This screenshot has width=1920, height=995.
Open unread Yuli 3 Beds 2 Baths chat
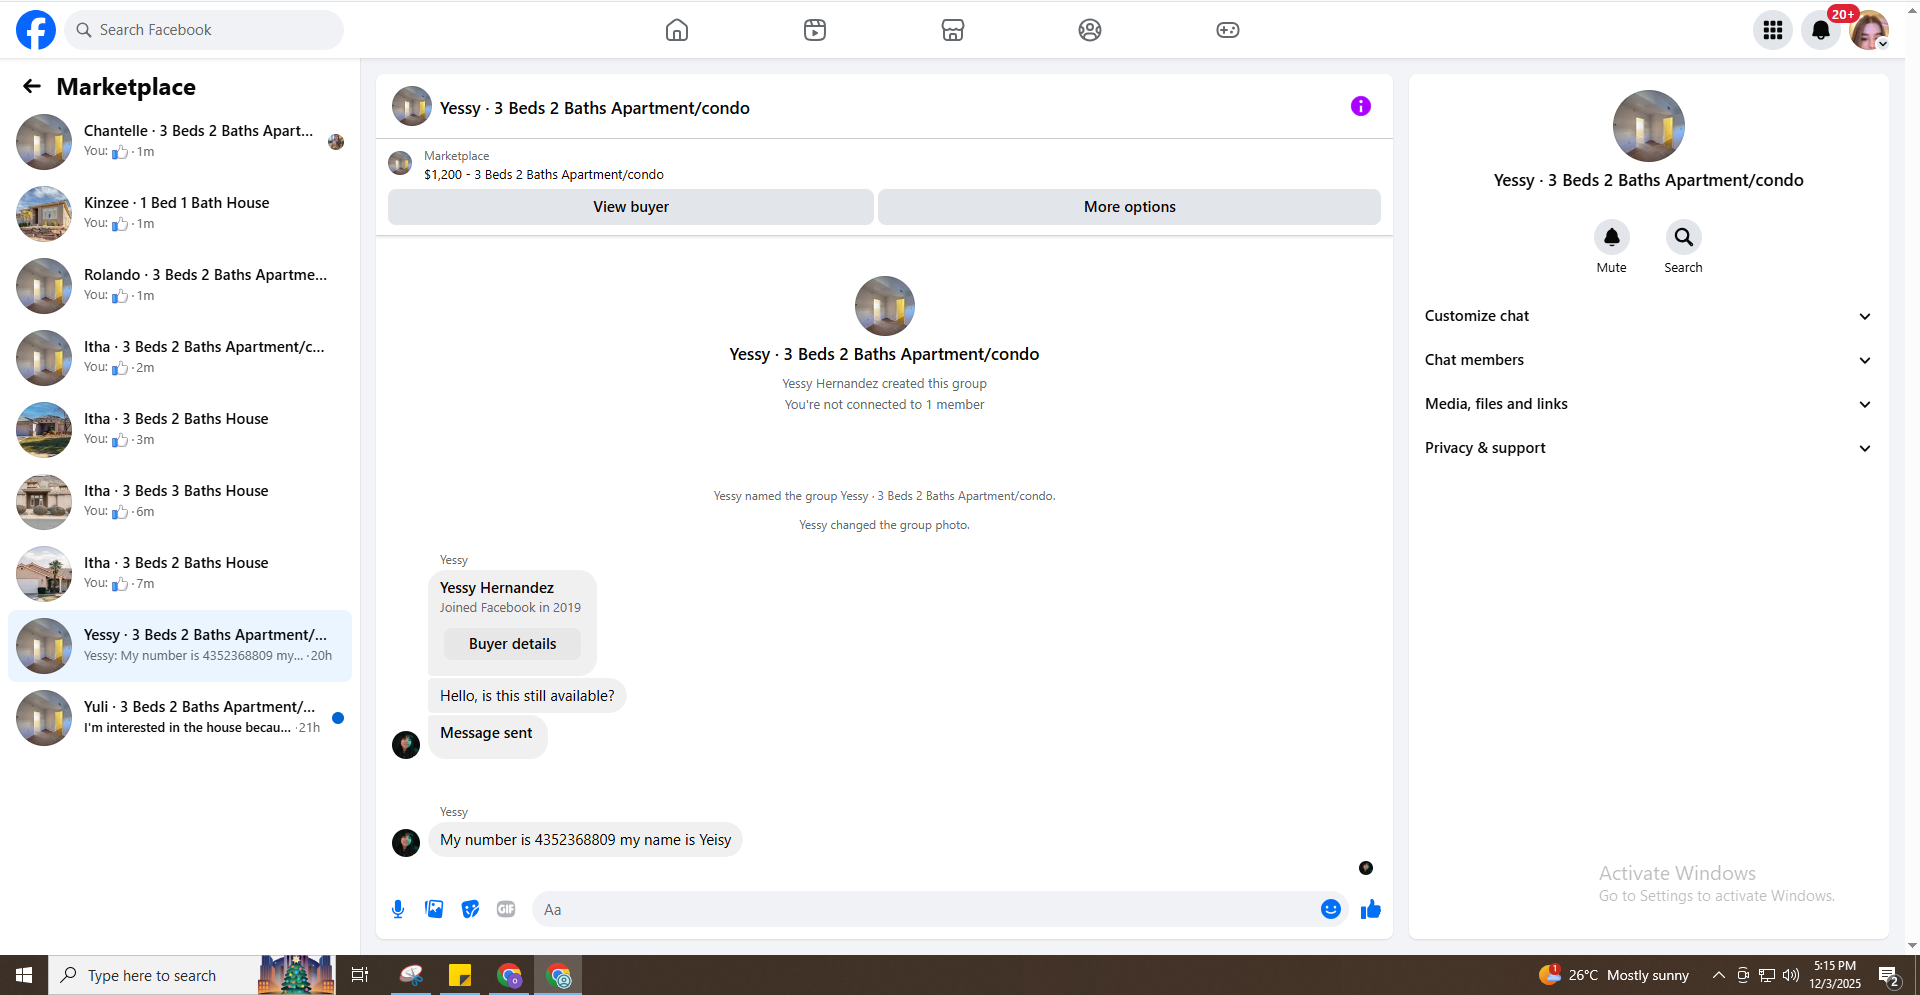(180, 718)
